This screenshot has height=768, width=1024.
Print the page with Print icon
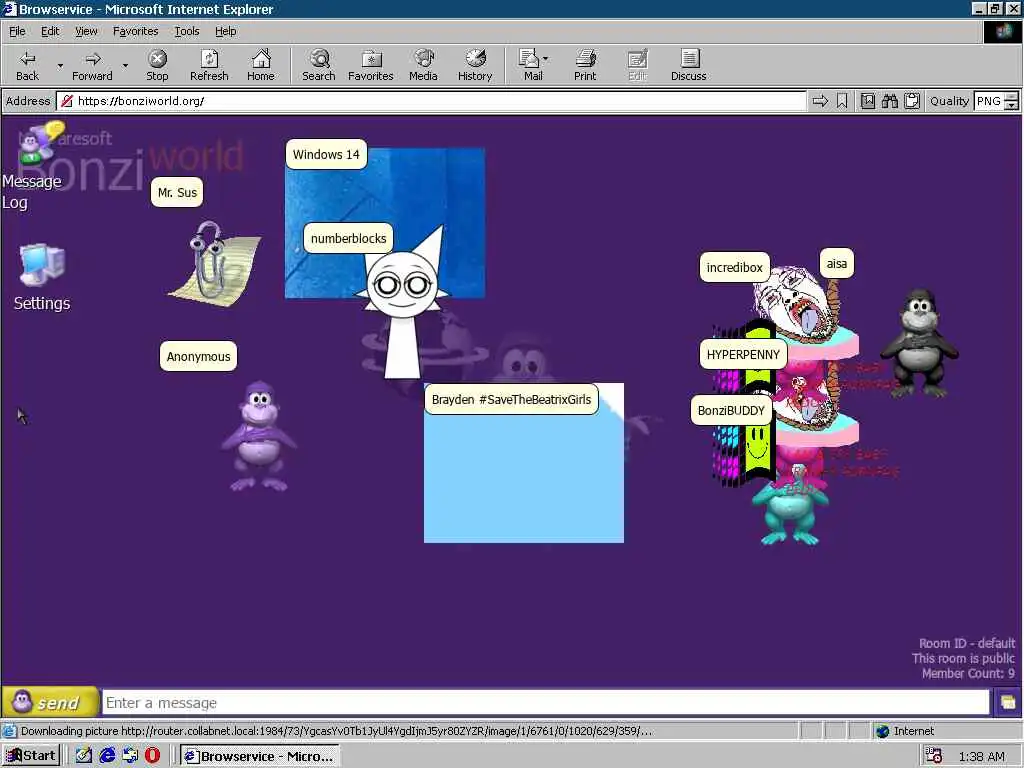tap(585, 65)
